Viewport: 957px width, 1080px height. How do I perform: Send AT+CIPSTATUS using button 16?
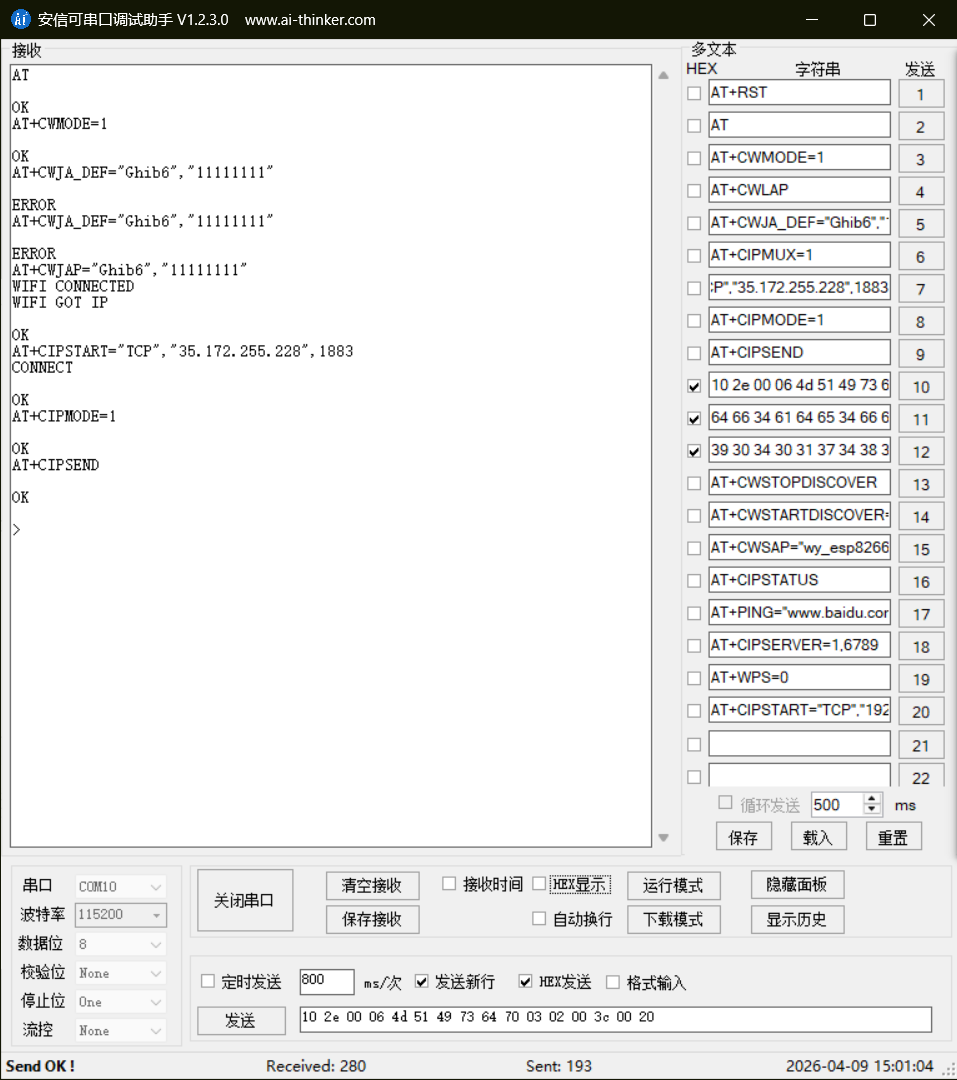(921, 582)
